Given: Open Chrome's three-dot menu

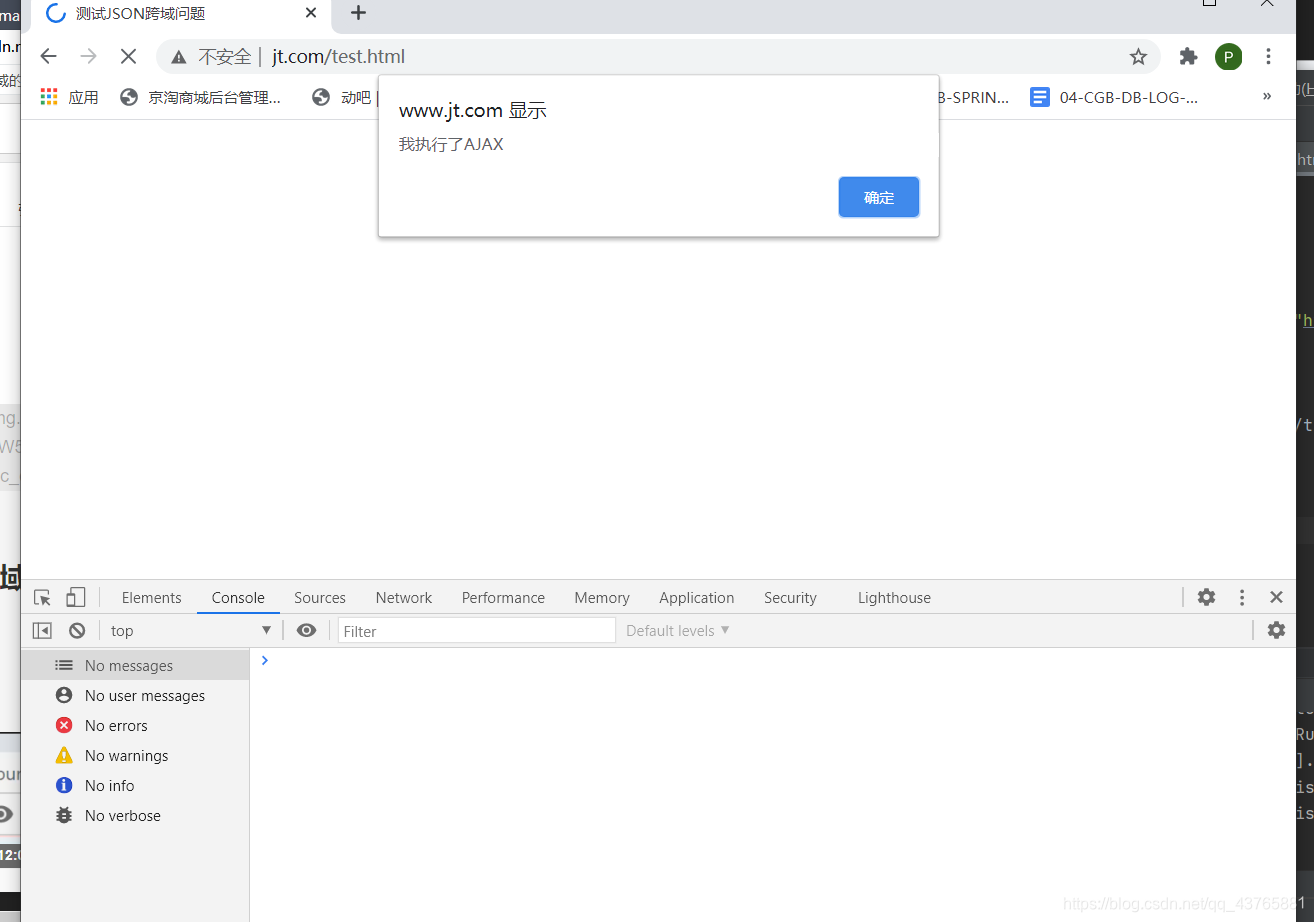Looking at the screenshot, I should 1268,57.
